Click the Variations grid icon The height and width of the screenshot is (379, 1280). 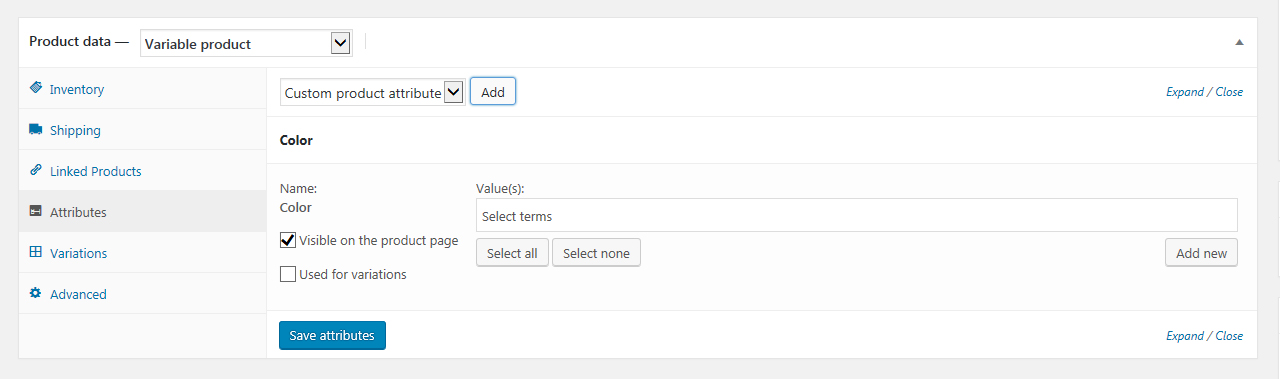pos(36,252)
